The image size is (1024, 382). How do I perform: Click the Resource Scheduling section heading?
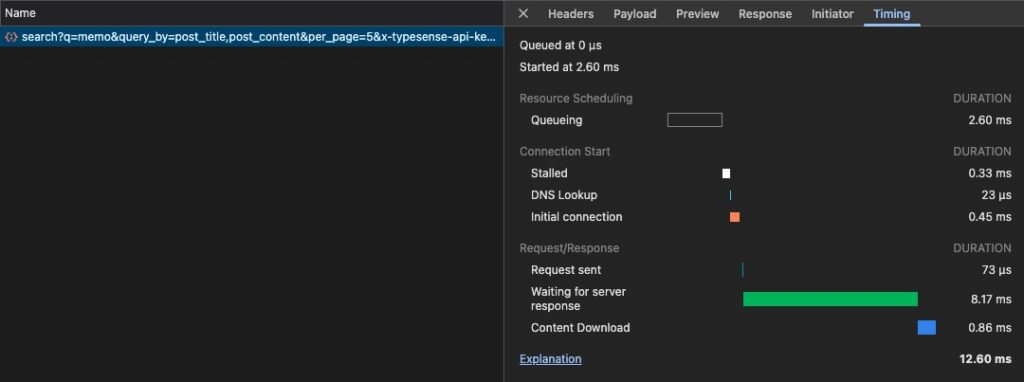(x=576, y=99)
